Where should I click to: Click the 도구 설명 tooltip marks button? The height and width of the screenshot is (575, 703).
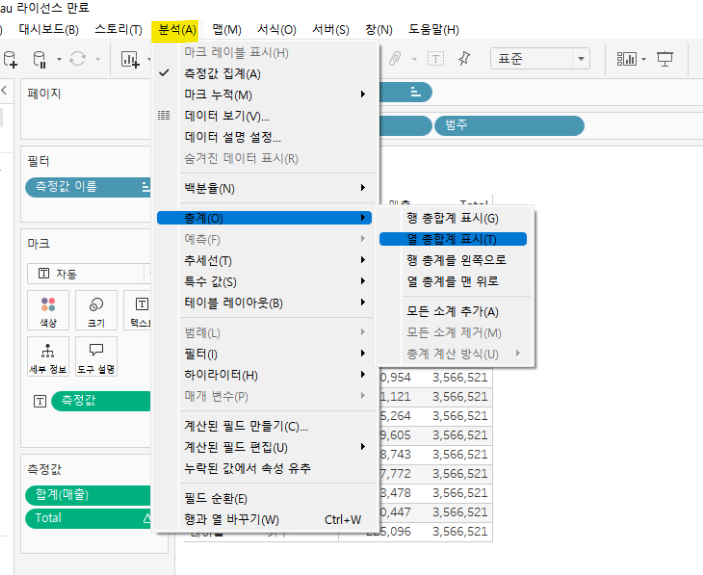tap(96, 357)
